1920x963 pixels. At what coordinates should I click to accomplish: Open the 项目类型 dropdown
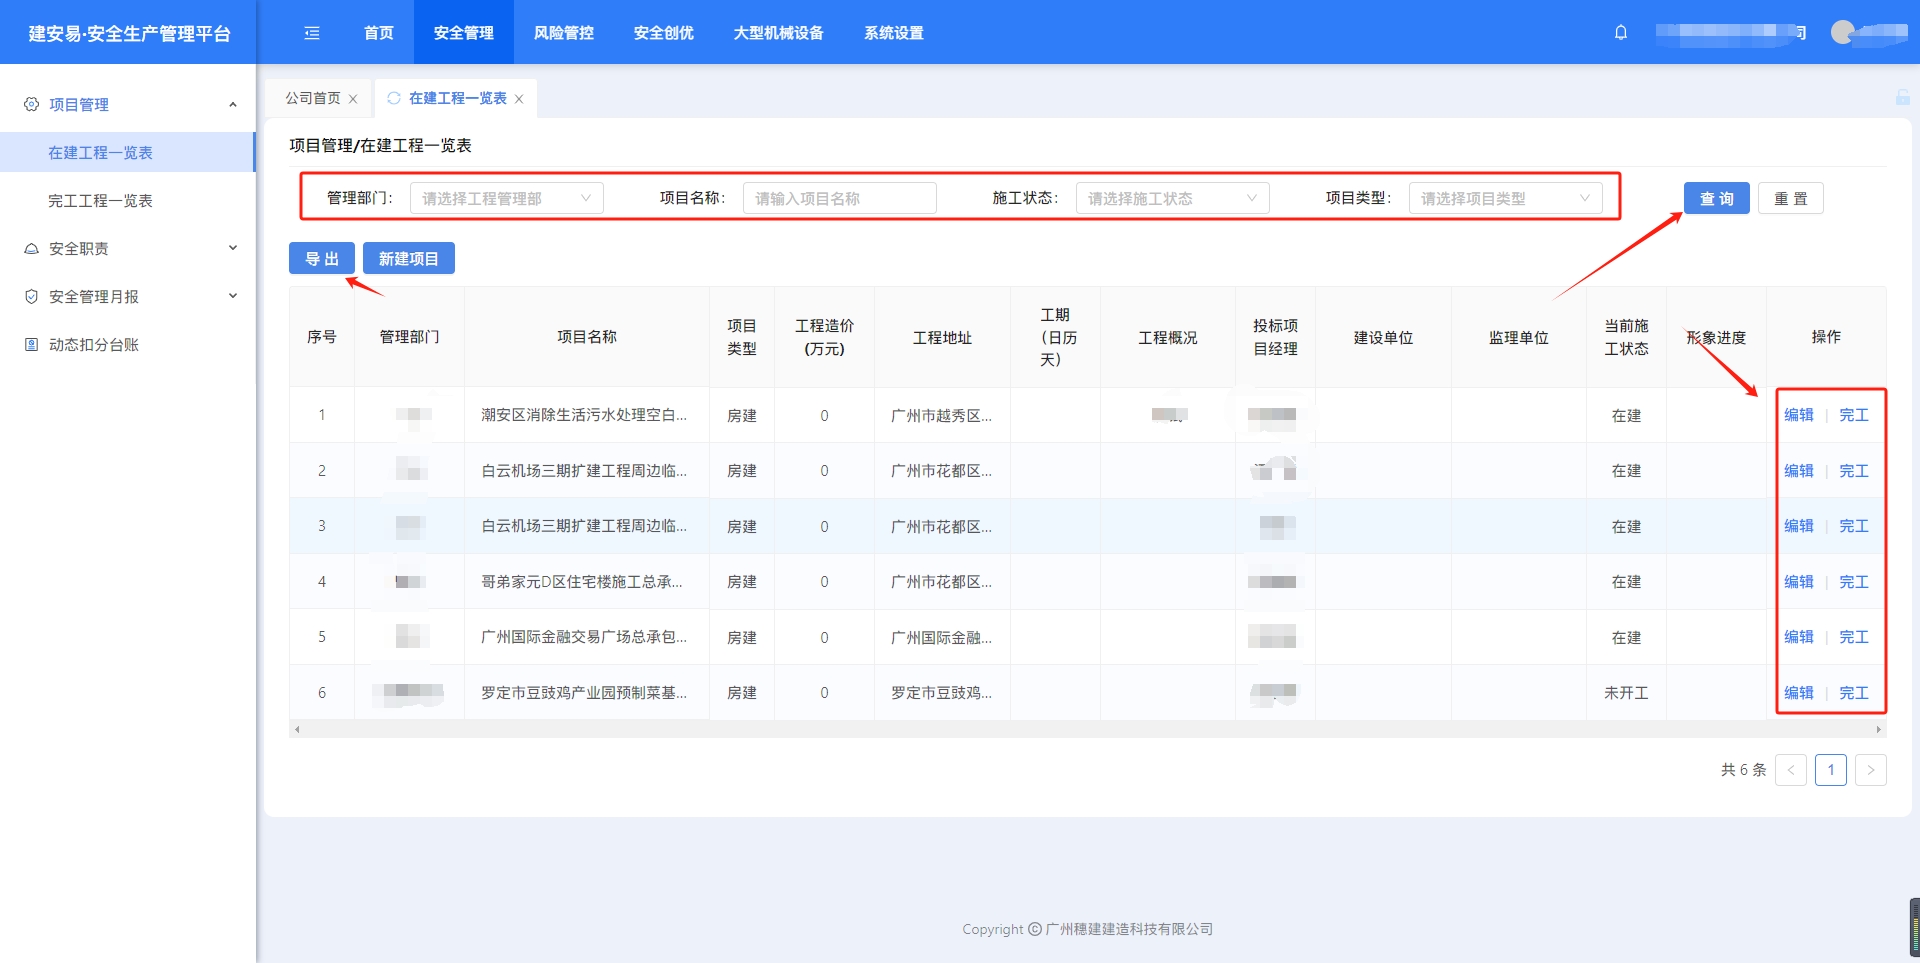click(1505, 198)
